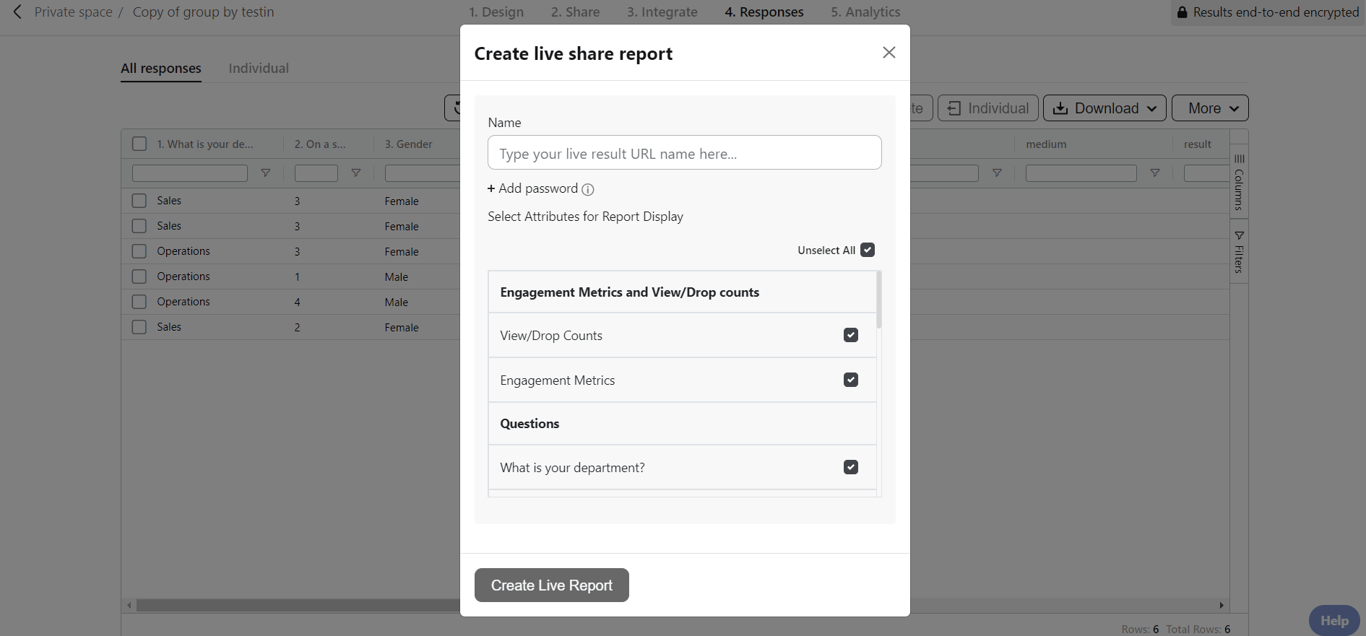This screenshot has width=1366, height=636.
Task: Click the Help chat bubble
Action: [1334, 620]
